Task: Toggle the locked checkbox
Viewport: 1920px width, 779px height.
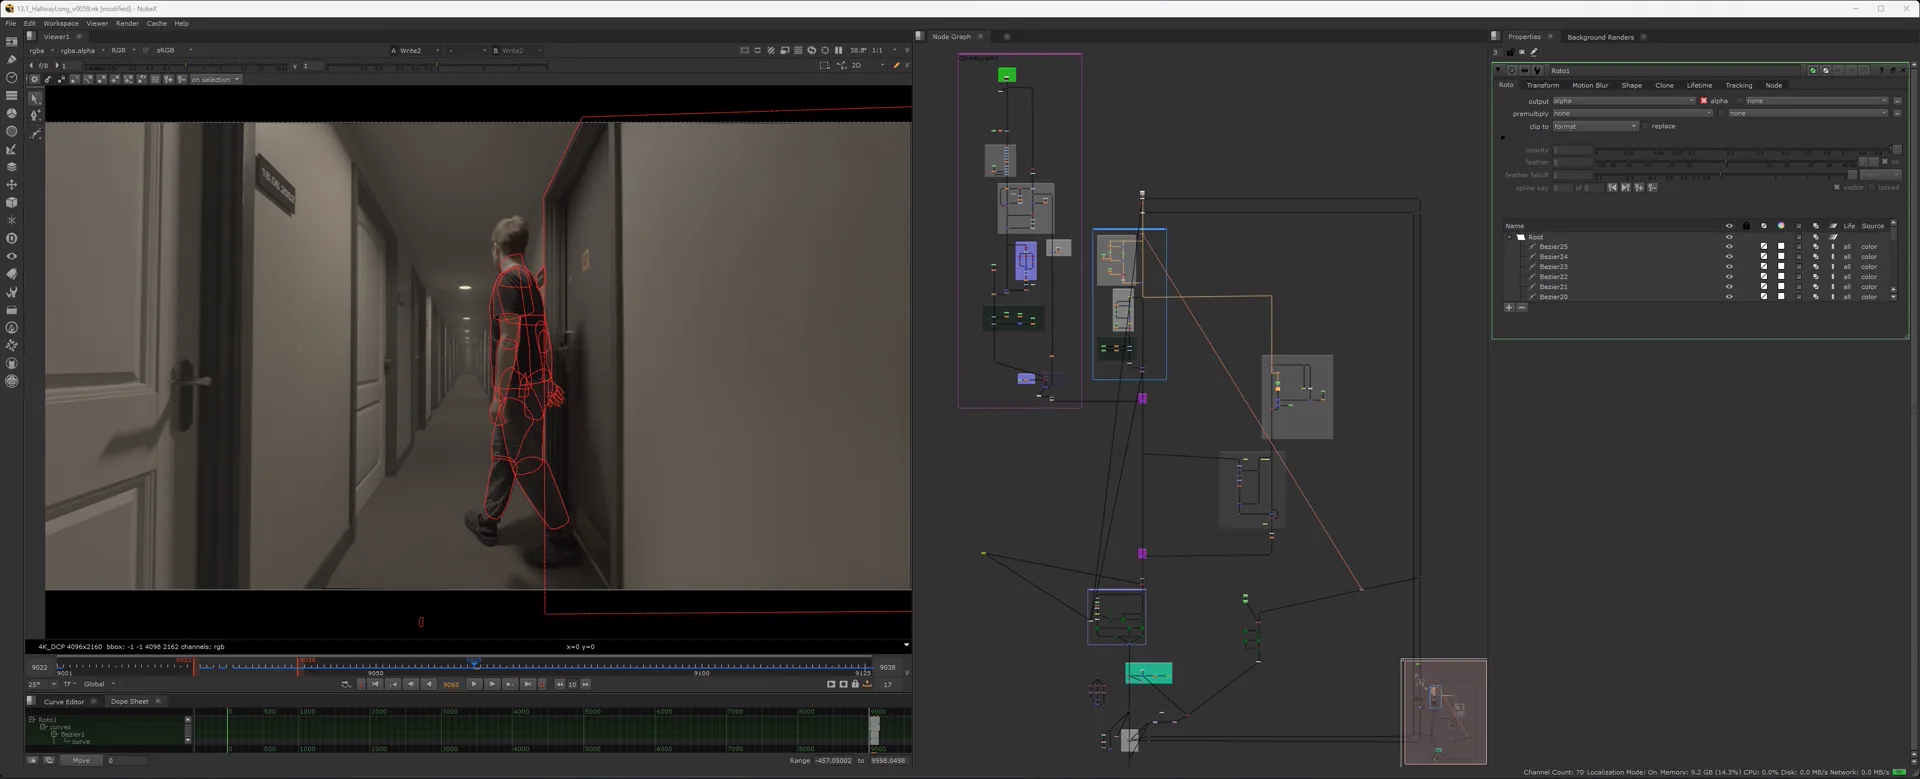Action: pos(1872,188)
